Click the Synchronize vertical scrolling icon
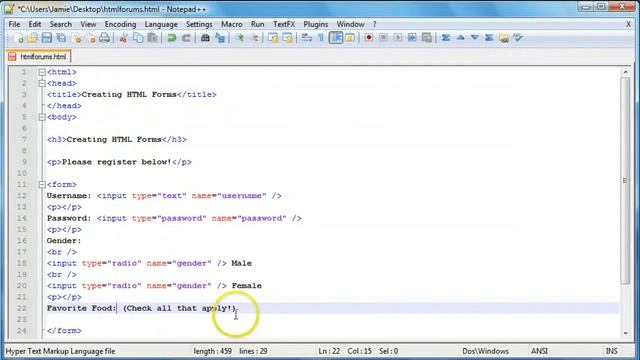The image size is (640, 360). point(273,38)
